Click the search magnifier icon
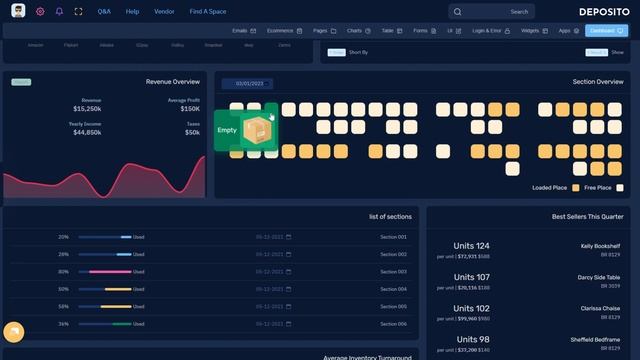 point(458,12)
